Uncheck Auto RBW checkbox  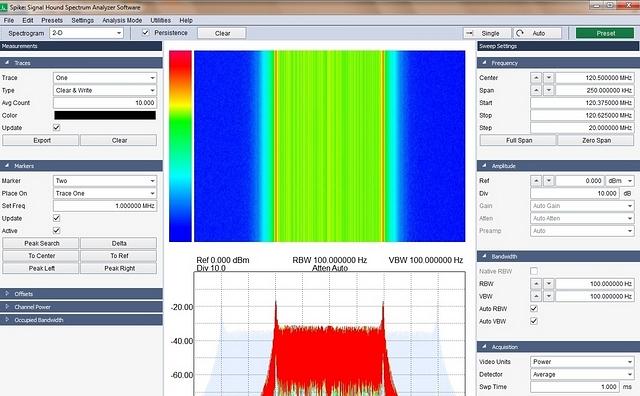click(x=533, y=308)
